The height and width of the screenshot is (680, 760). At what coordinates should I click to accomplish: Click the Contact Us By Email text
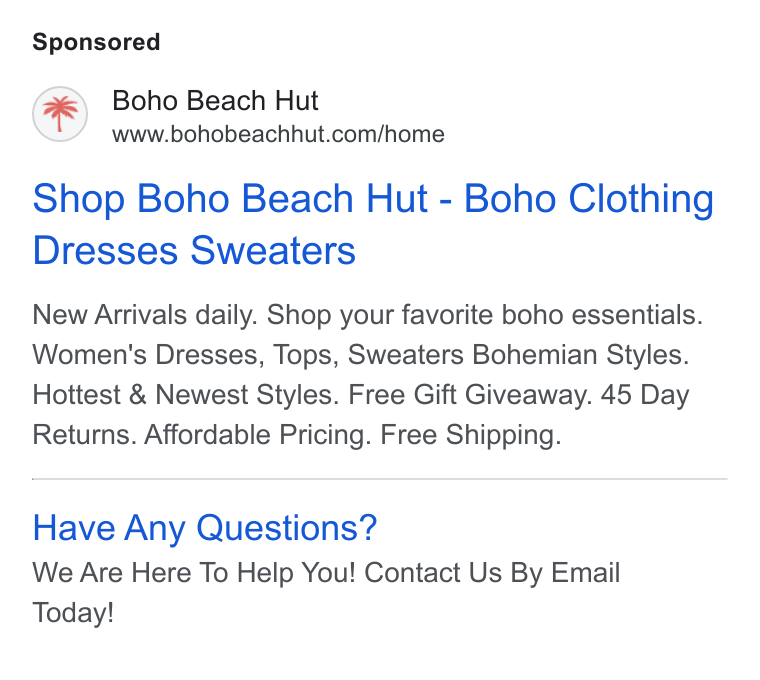492,572
